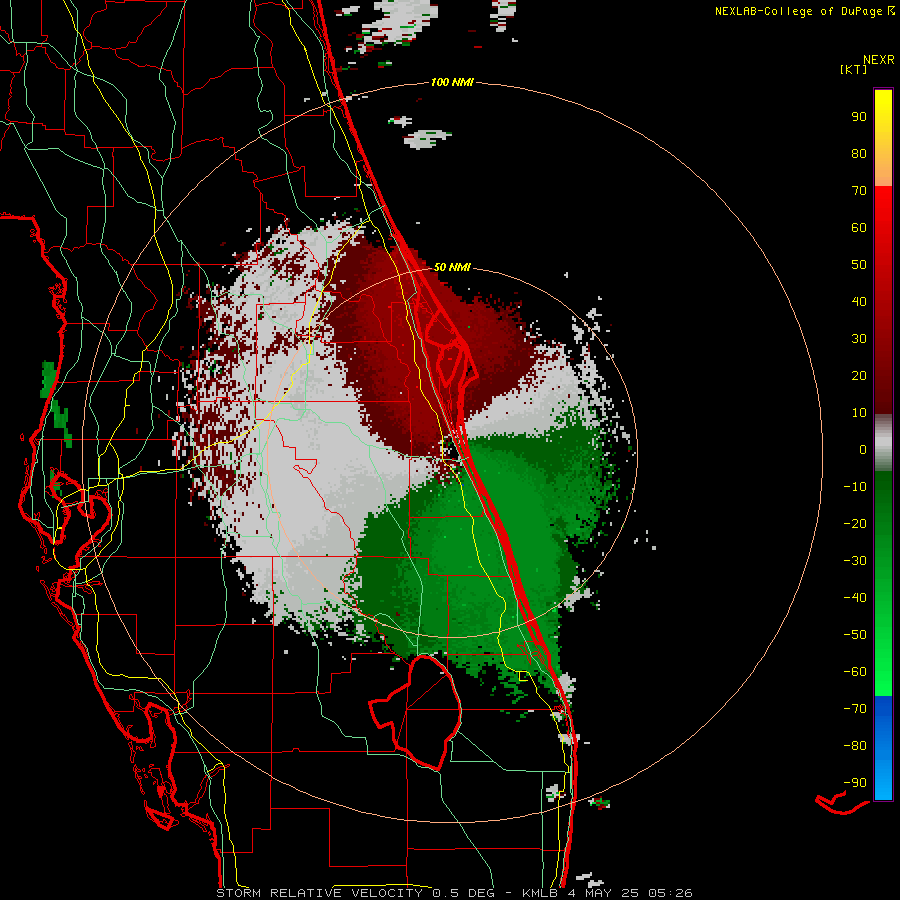This screenshot has width=900, height=900.
Task: Click the '80' color scale value
Action: coord(859,153)
